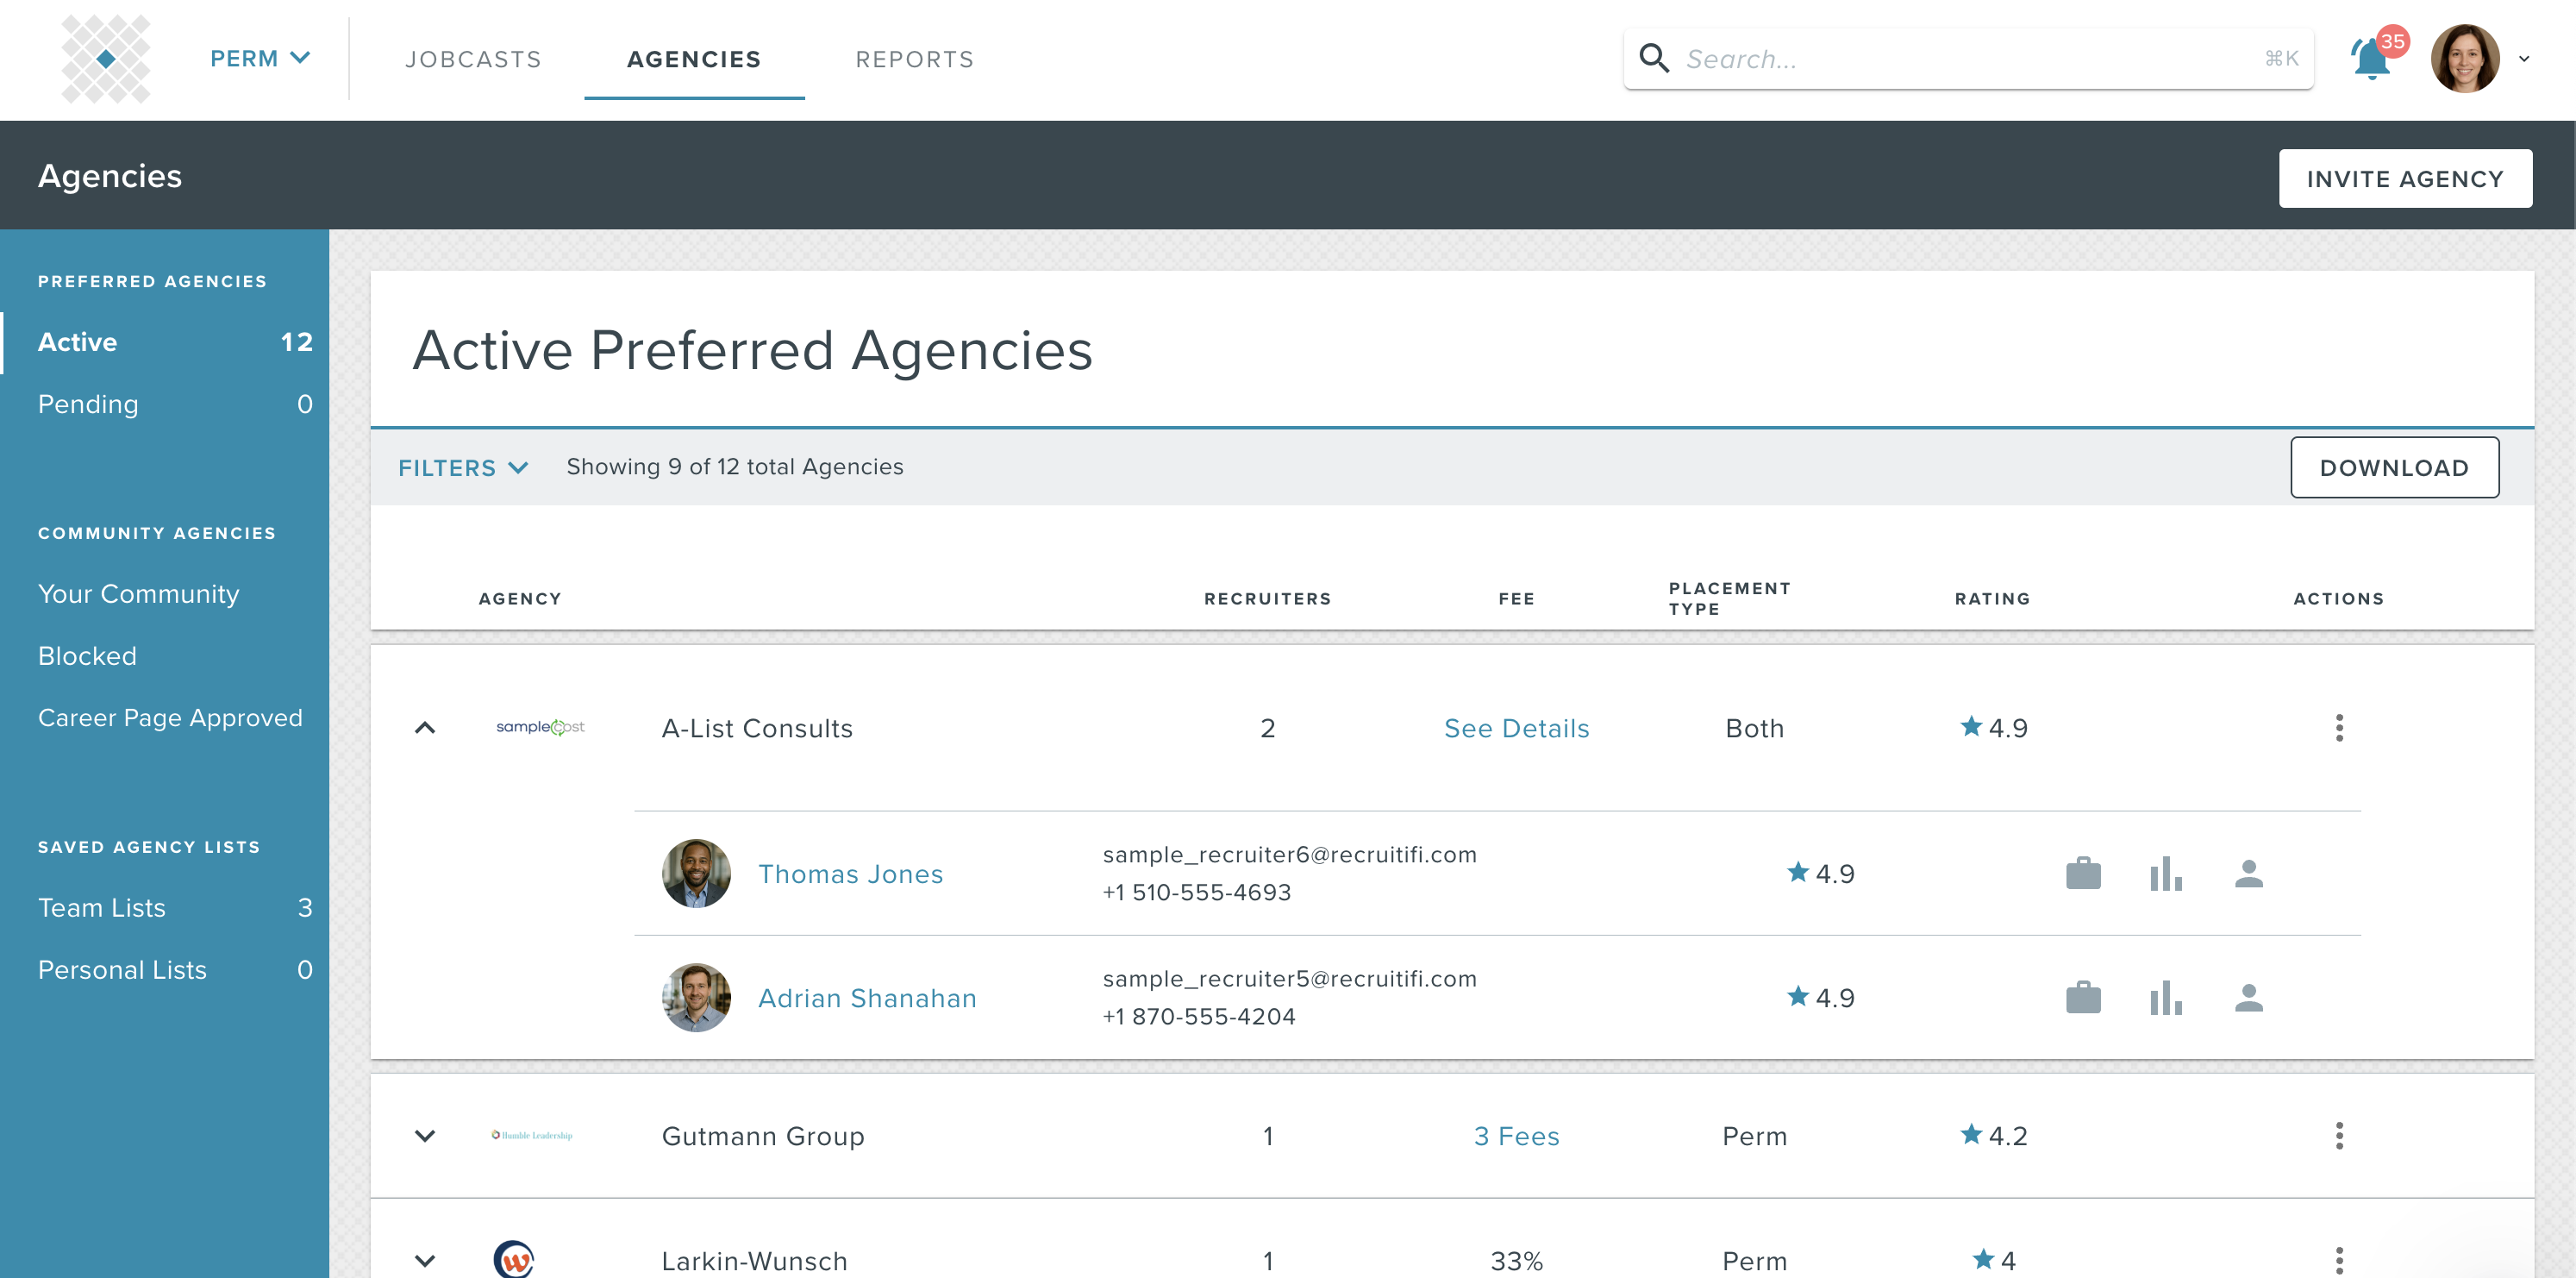Image resolution: width=2576 pixels, height=1278 pixels.
Task: Collapse the A-List Consults row
Action: click(425, 727)
